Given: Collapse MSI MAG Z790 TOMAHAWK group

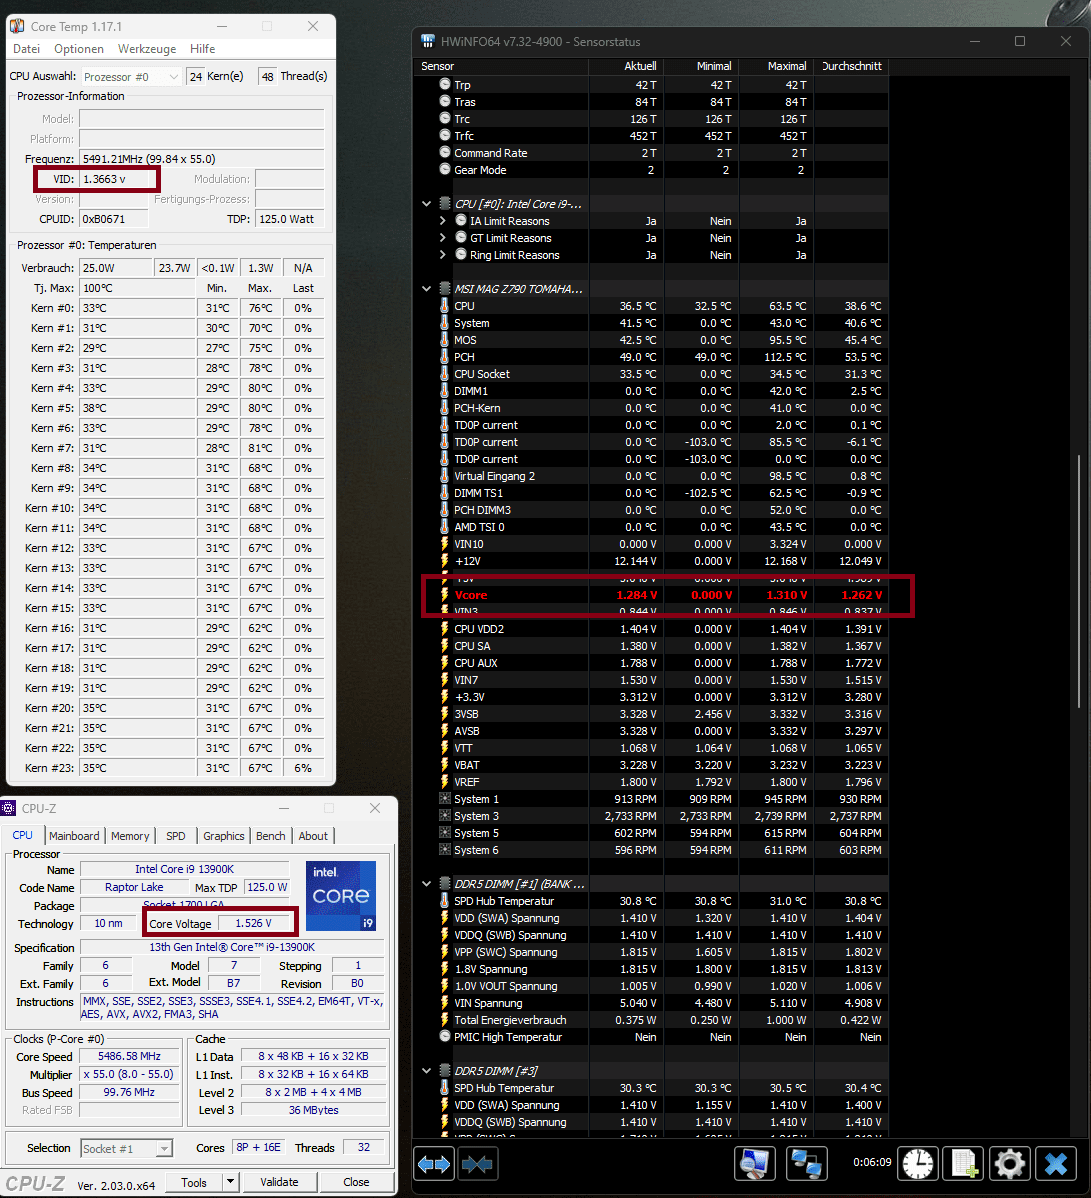Looking at the screenshot, I should tap(426, 289).
